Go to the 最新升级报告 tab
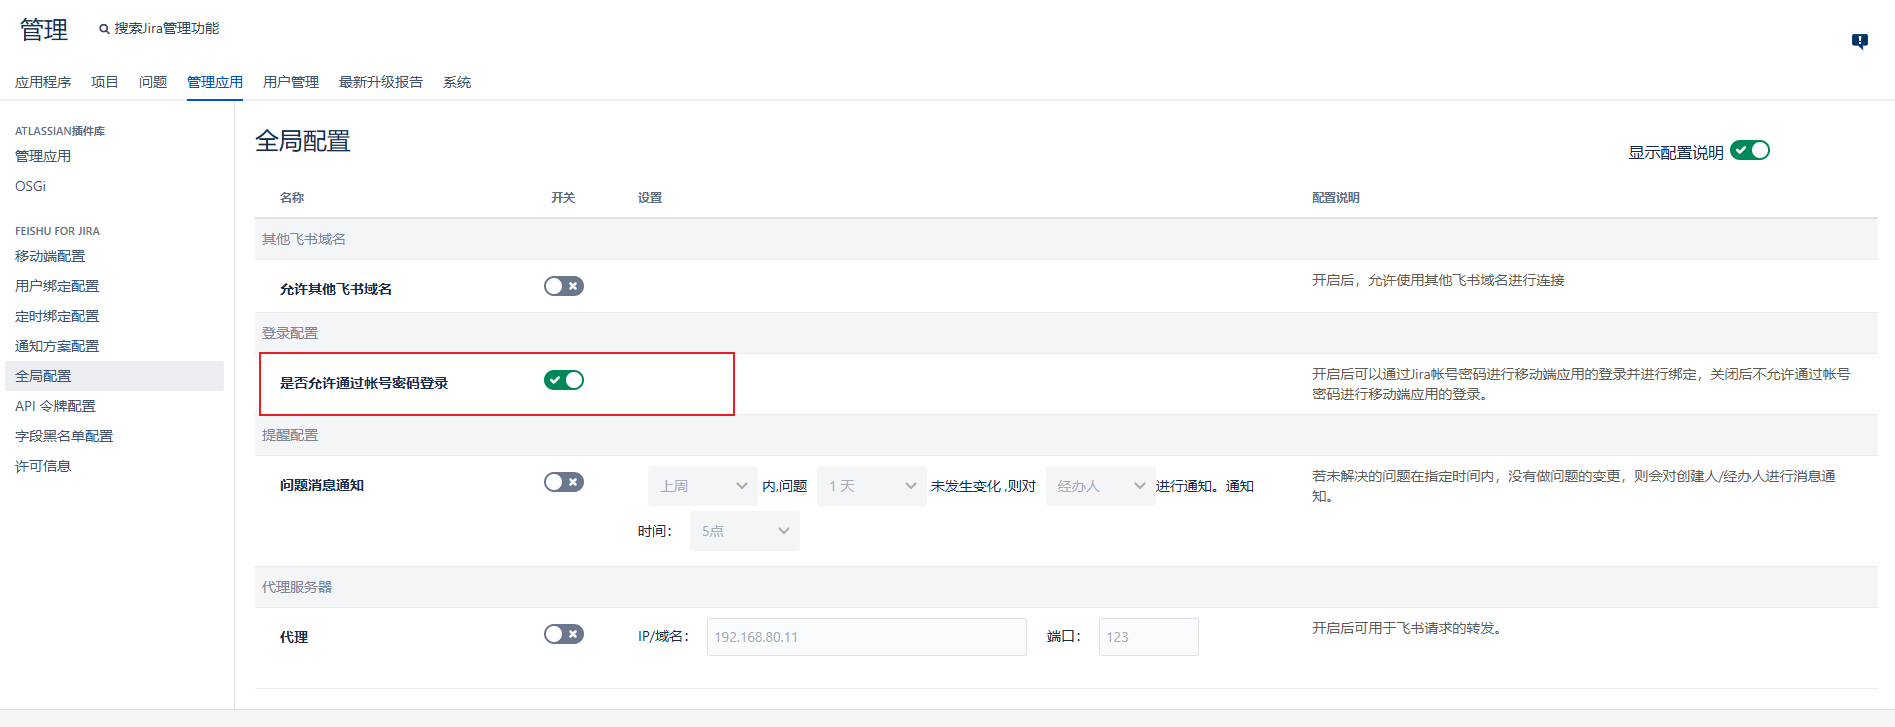This screenshot has width=1895, height=727. 380,82
